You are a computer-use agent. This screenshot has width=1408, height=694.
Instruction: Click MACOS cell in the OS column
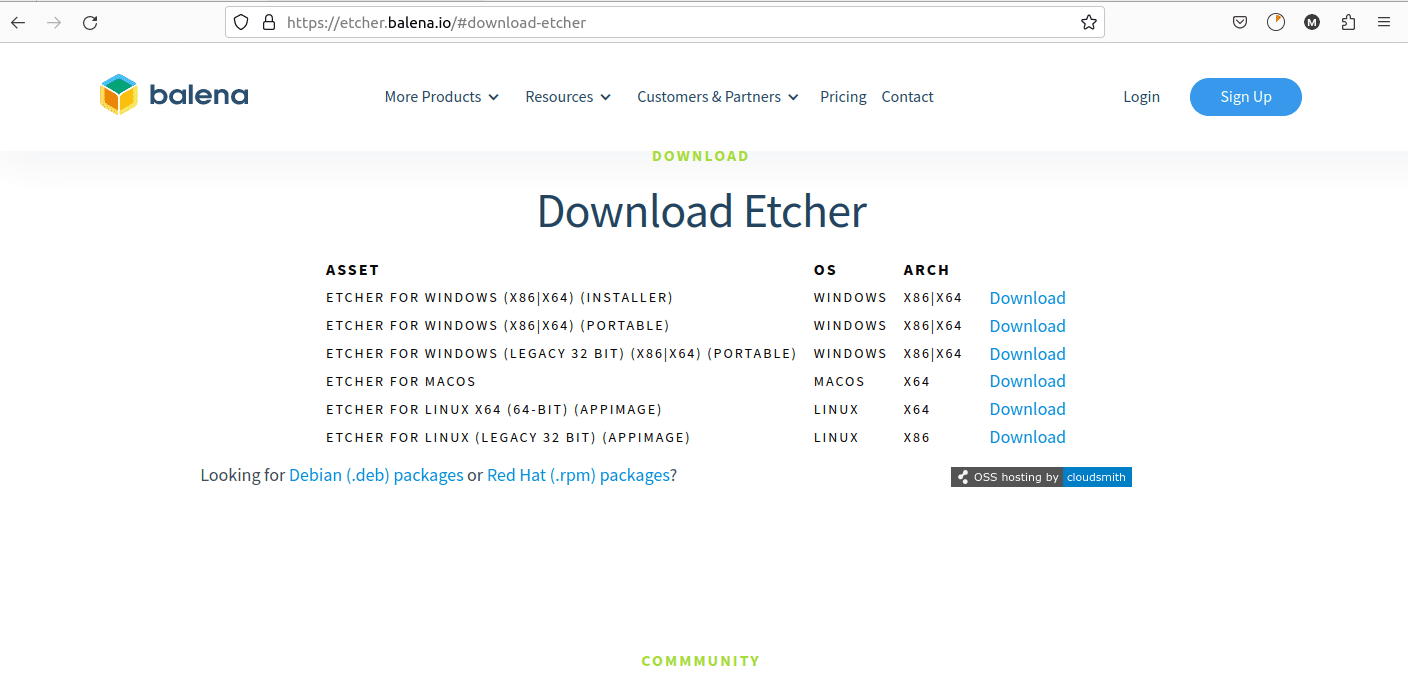click(839, 382)
